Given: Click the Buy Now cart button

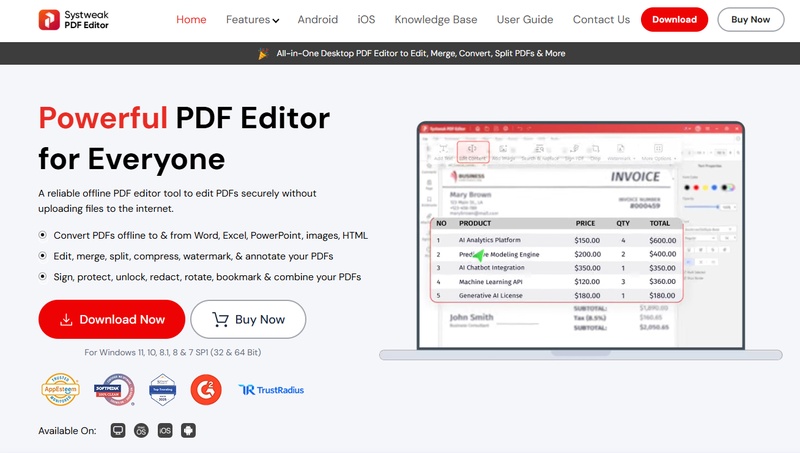Looking at the screenshot, I should coord(248,319).
